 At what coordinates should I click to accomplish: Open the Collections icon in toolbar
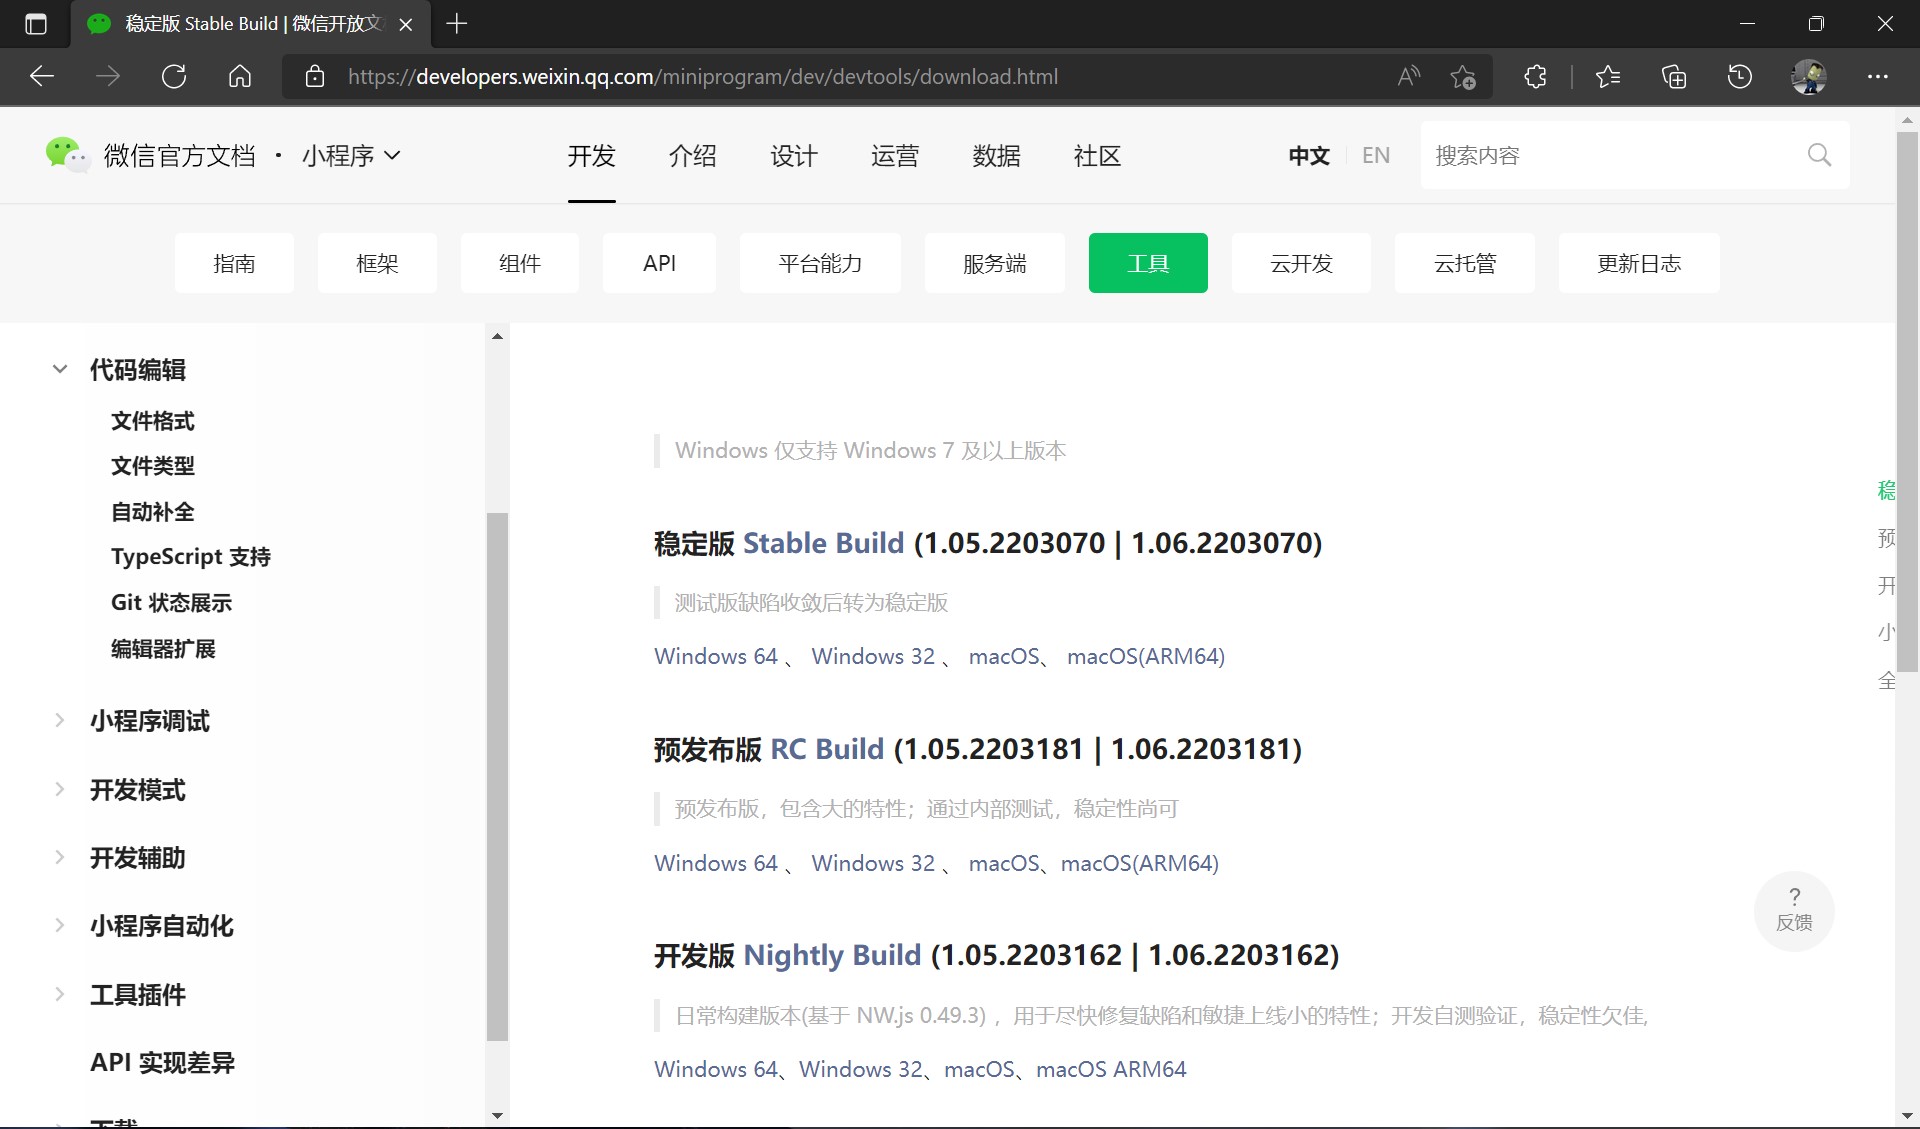click(x=1674, y=76)
